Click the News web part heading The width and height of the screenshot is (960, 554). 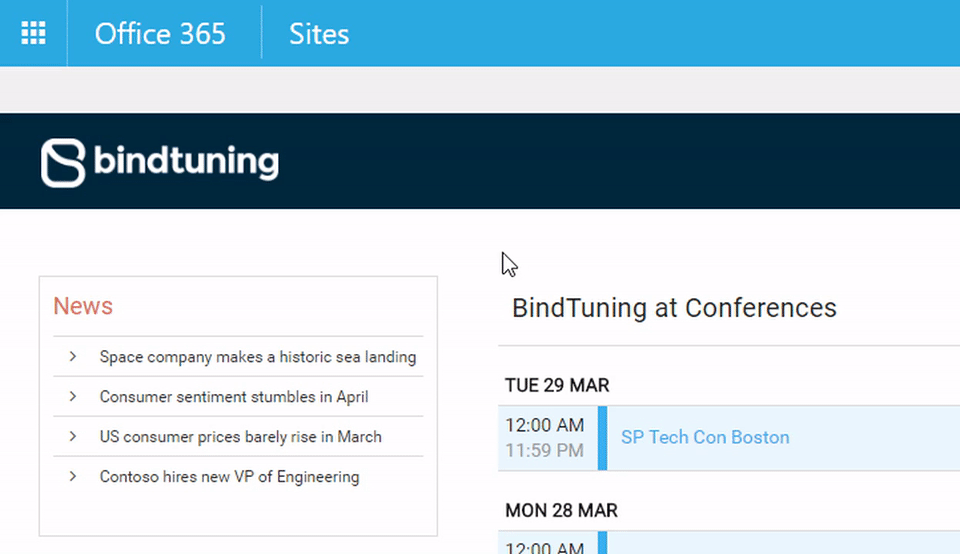click(x=83, y=306)
